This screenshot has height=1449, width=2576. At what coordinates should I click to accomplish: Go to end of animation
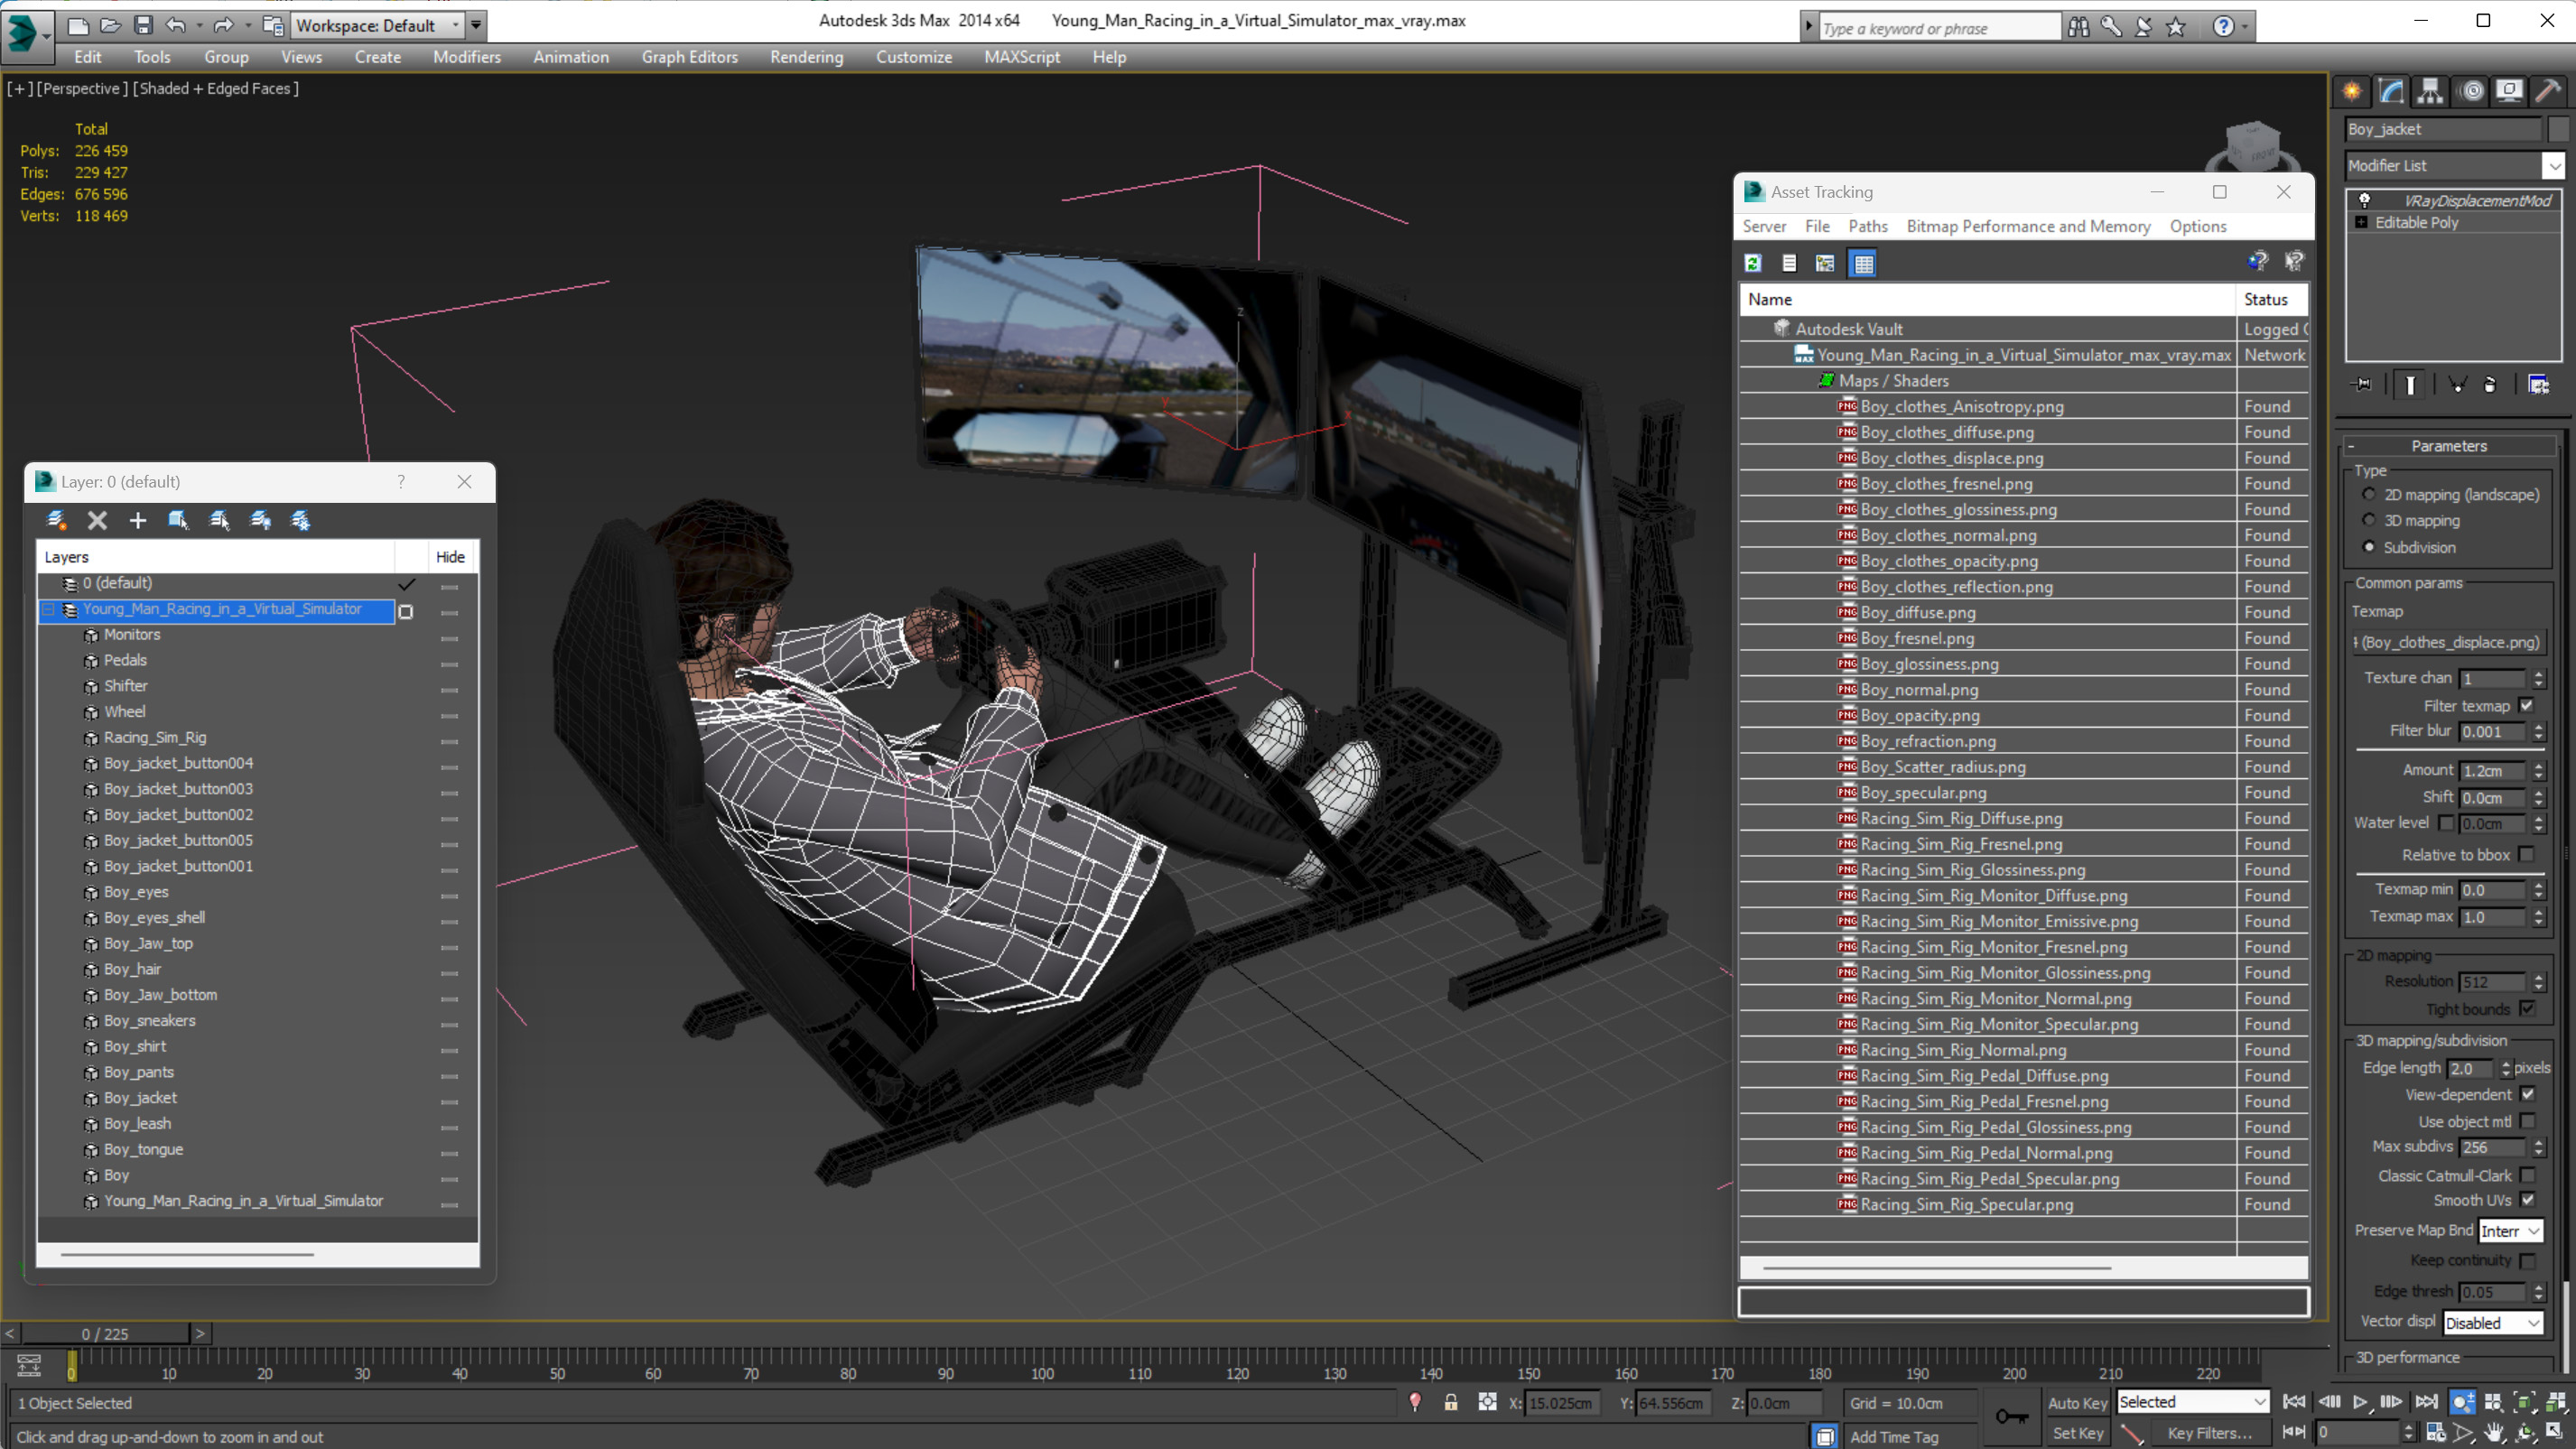click(2426, 1402)
